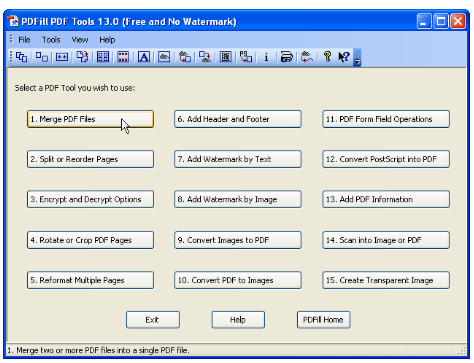Image resolution: width=474 pixels, height=363 pixels.
Task: Open 11. PDF Form Field Operations
Action: [386, 119]
